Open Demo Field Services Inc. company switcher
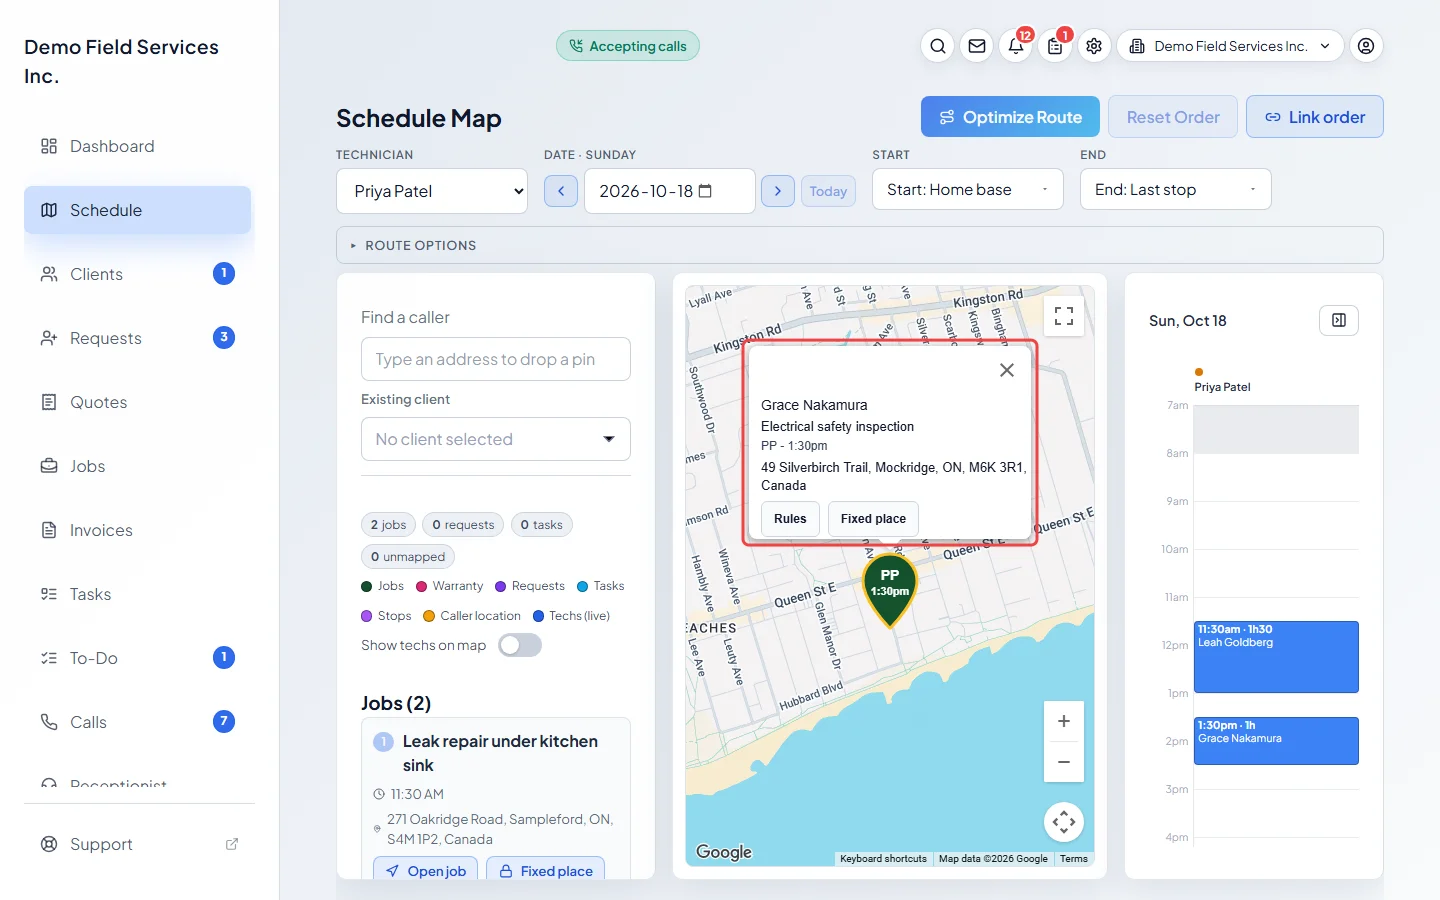This screenshot has height=900, width=1440. point(1230,46)
